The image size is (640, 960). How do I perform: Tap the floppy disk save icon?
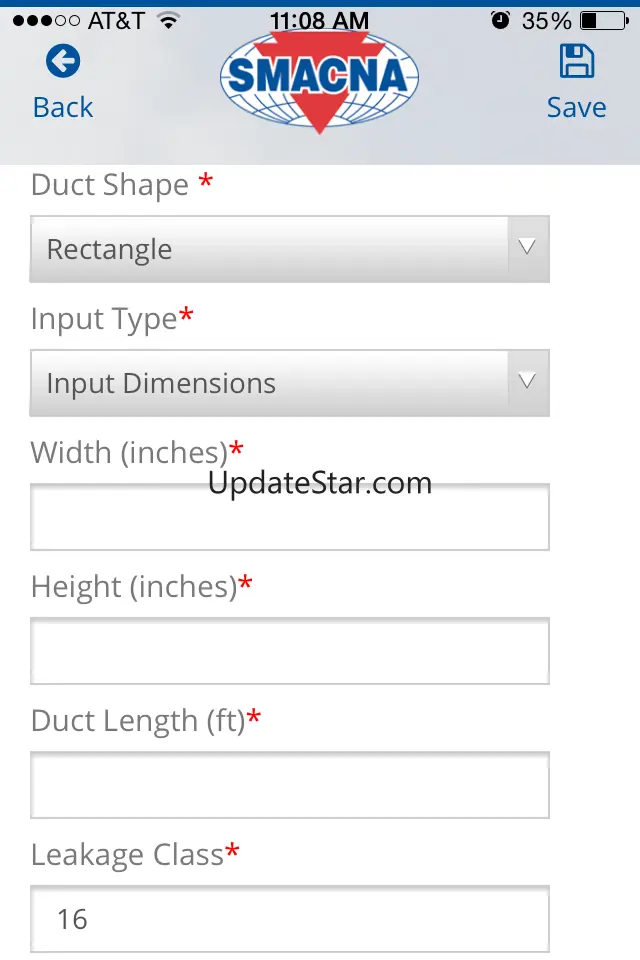(576, 62)
